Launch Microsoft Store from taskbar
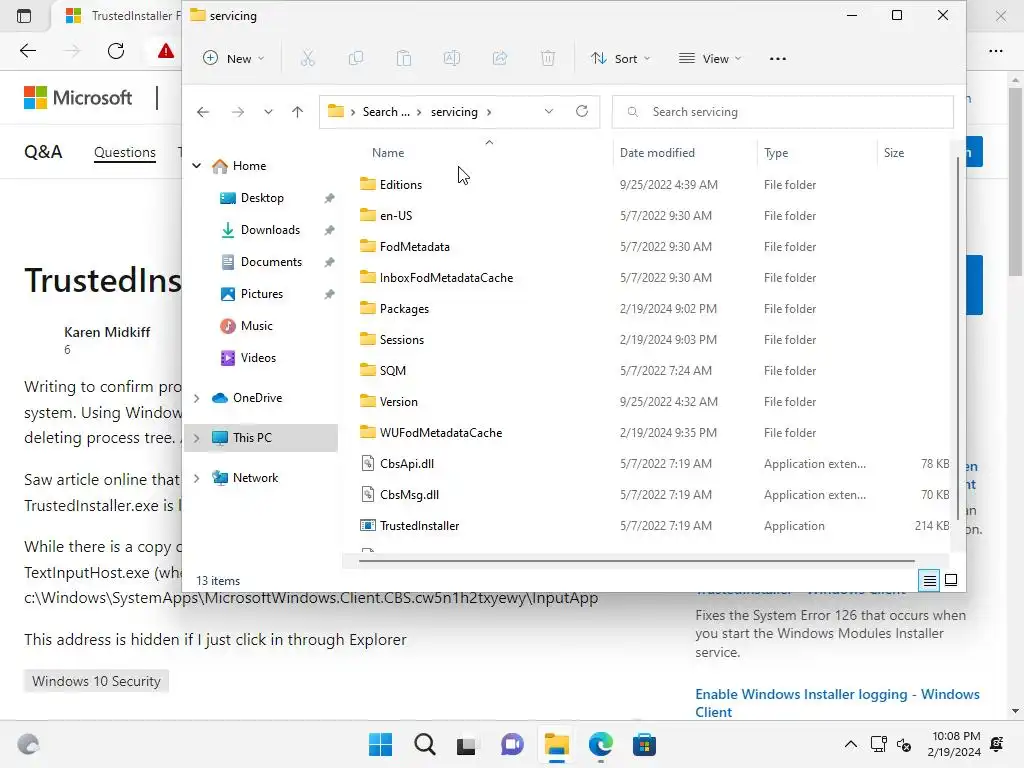The image size is (1024, 768). 644,744
